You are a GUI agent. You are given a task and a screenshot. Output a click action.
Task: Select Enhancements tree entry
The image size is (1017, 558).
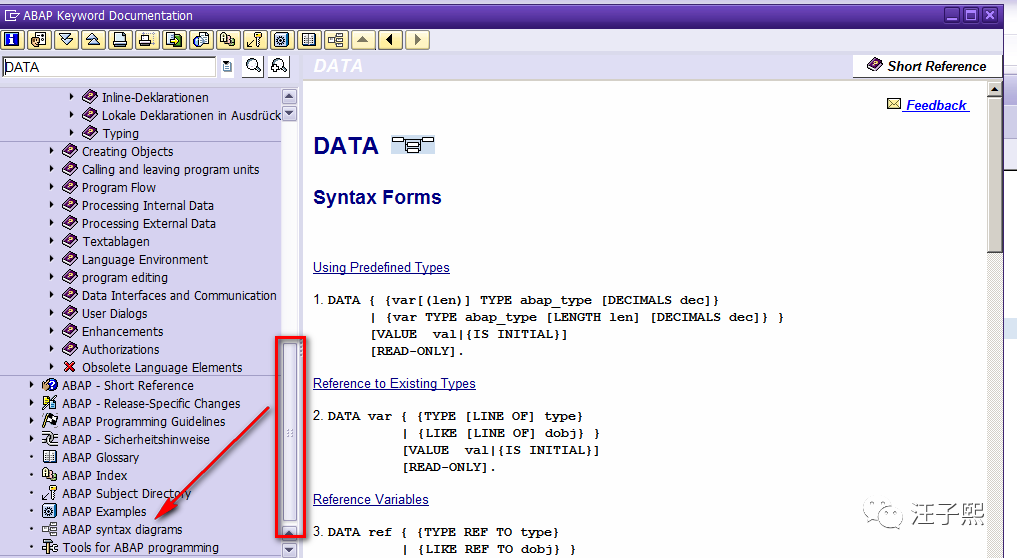pyautogui.click(x=123, y=332)
